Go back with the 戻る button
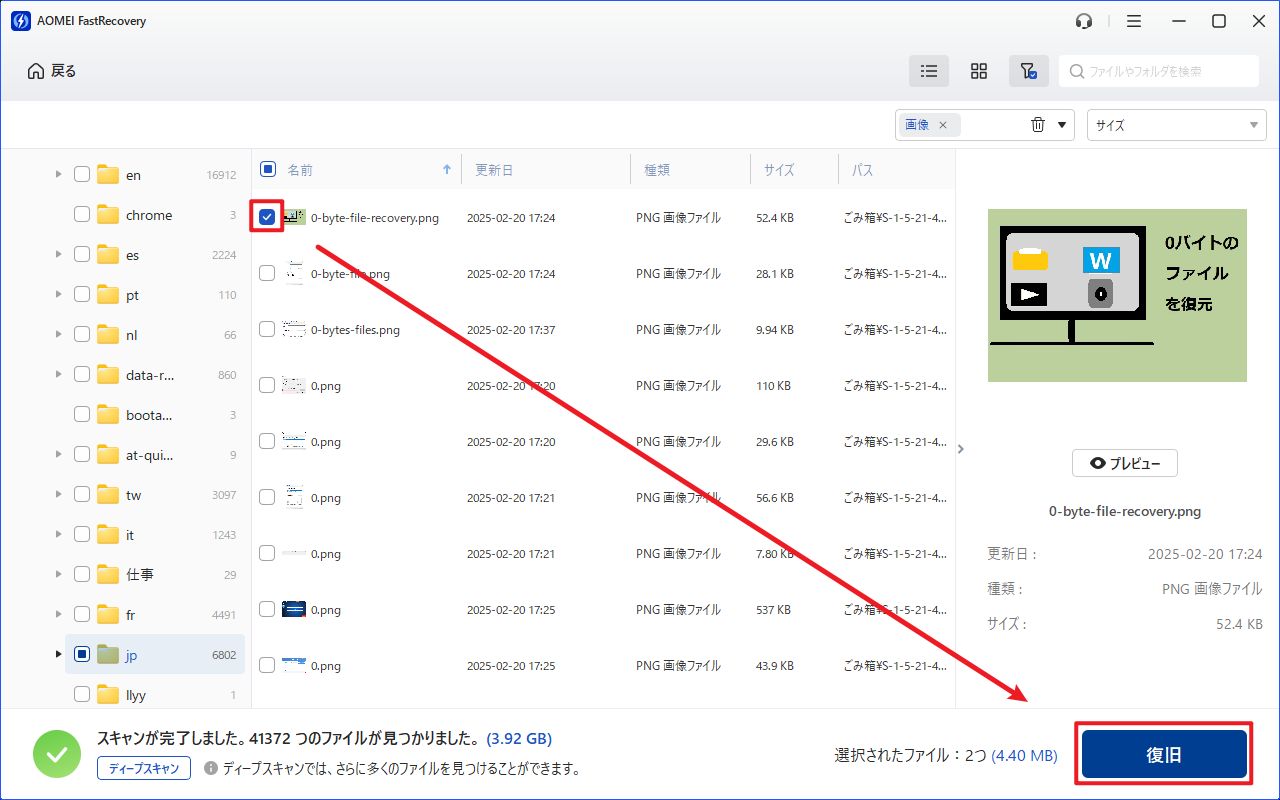This screenshot has height=800, width=1280. coord(52,71)
